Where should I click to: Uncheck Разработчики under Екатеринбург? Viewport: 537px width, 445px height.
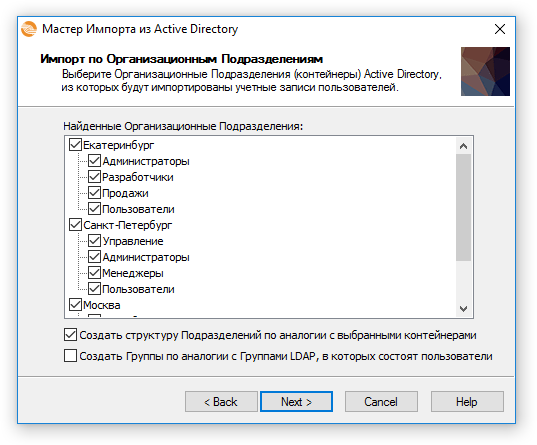tap(95, 177)
